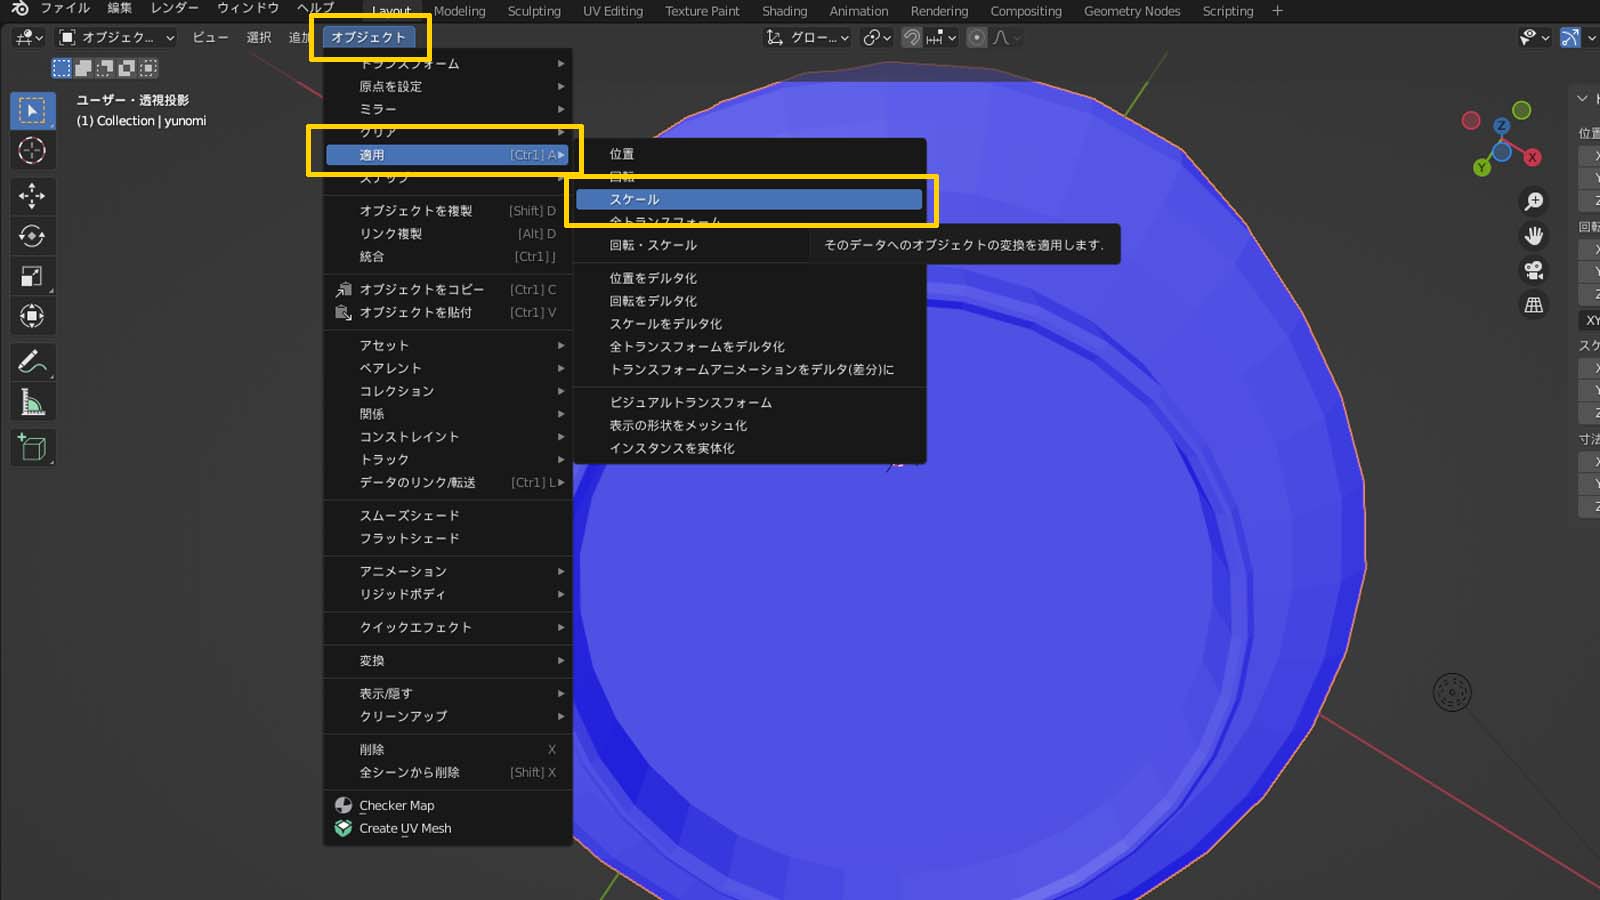Select the Measure ruler tool
1600x900 pixels.
pyautogui.click(x=32, y=403)
